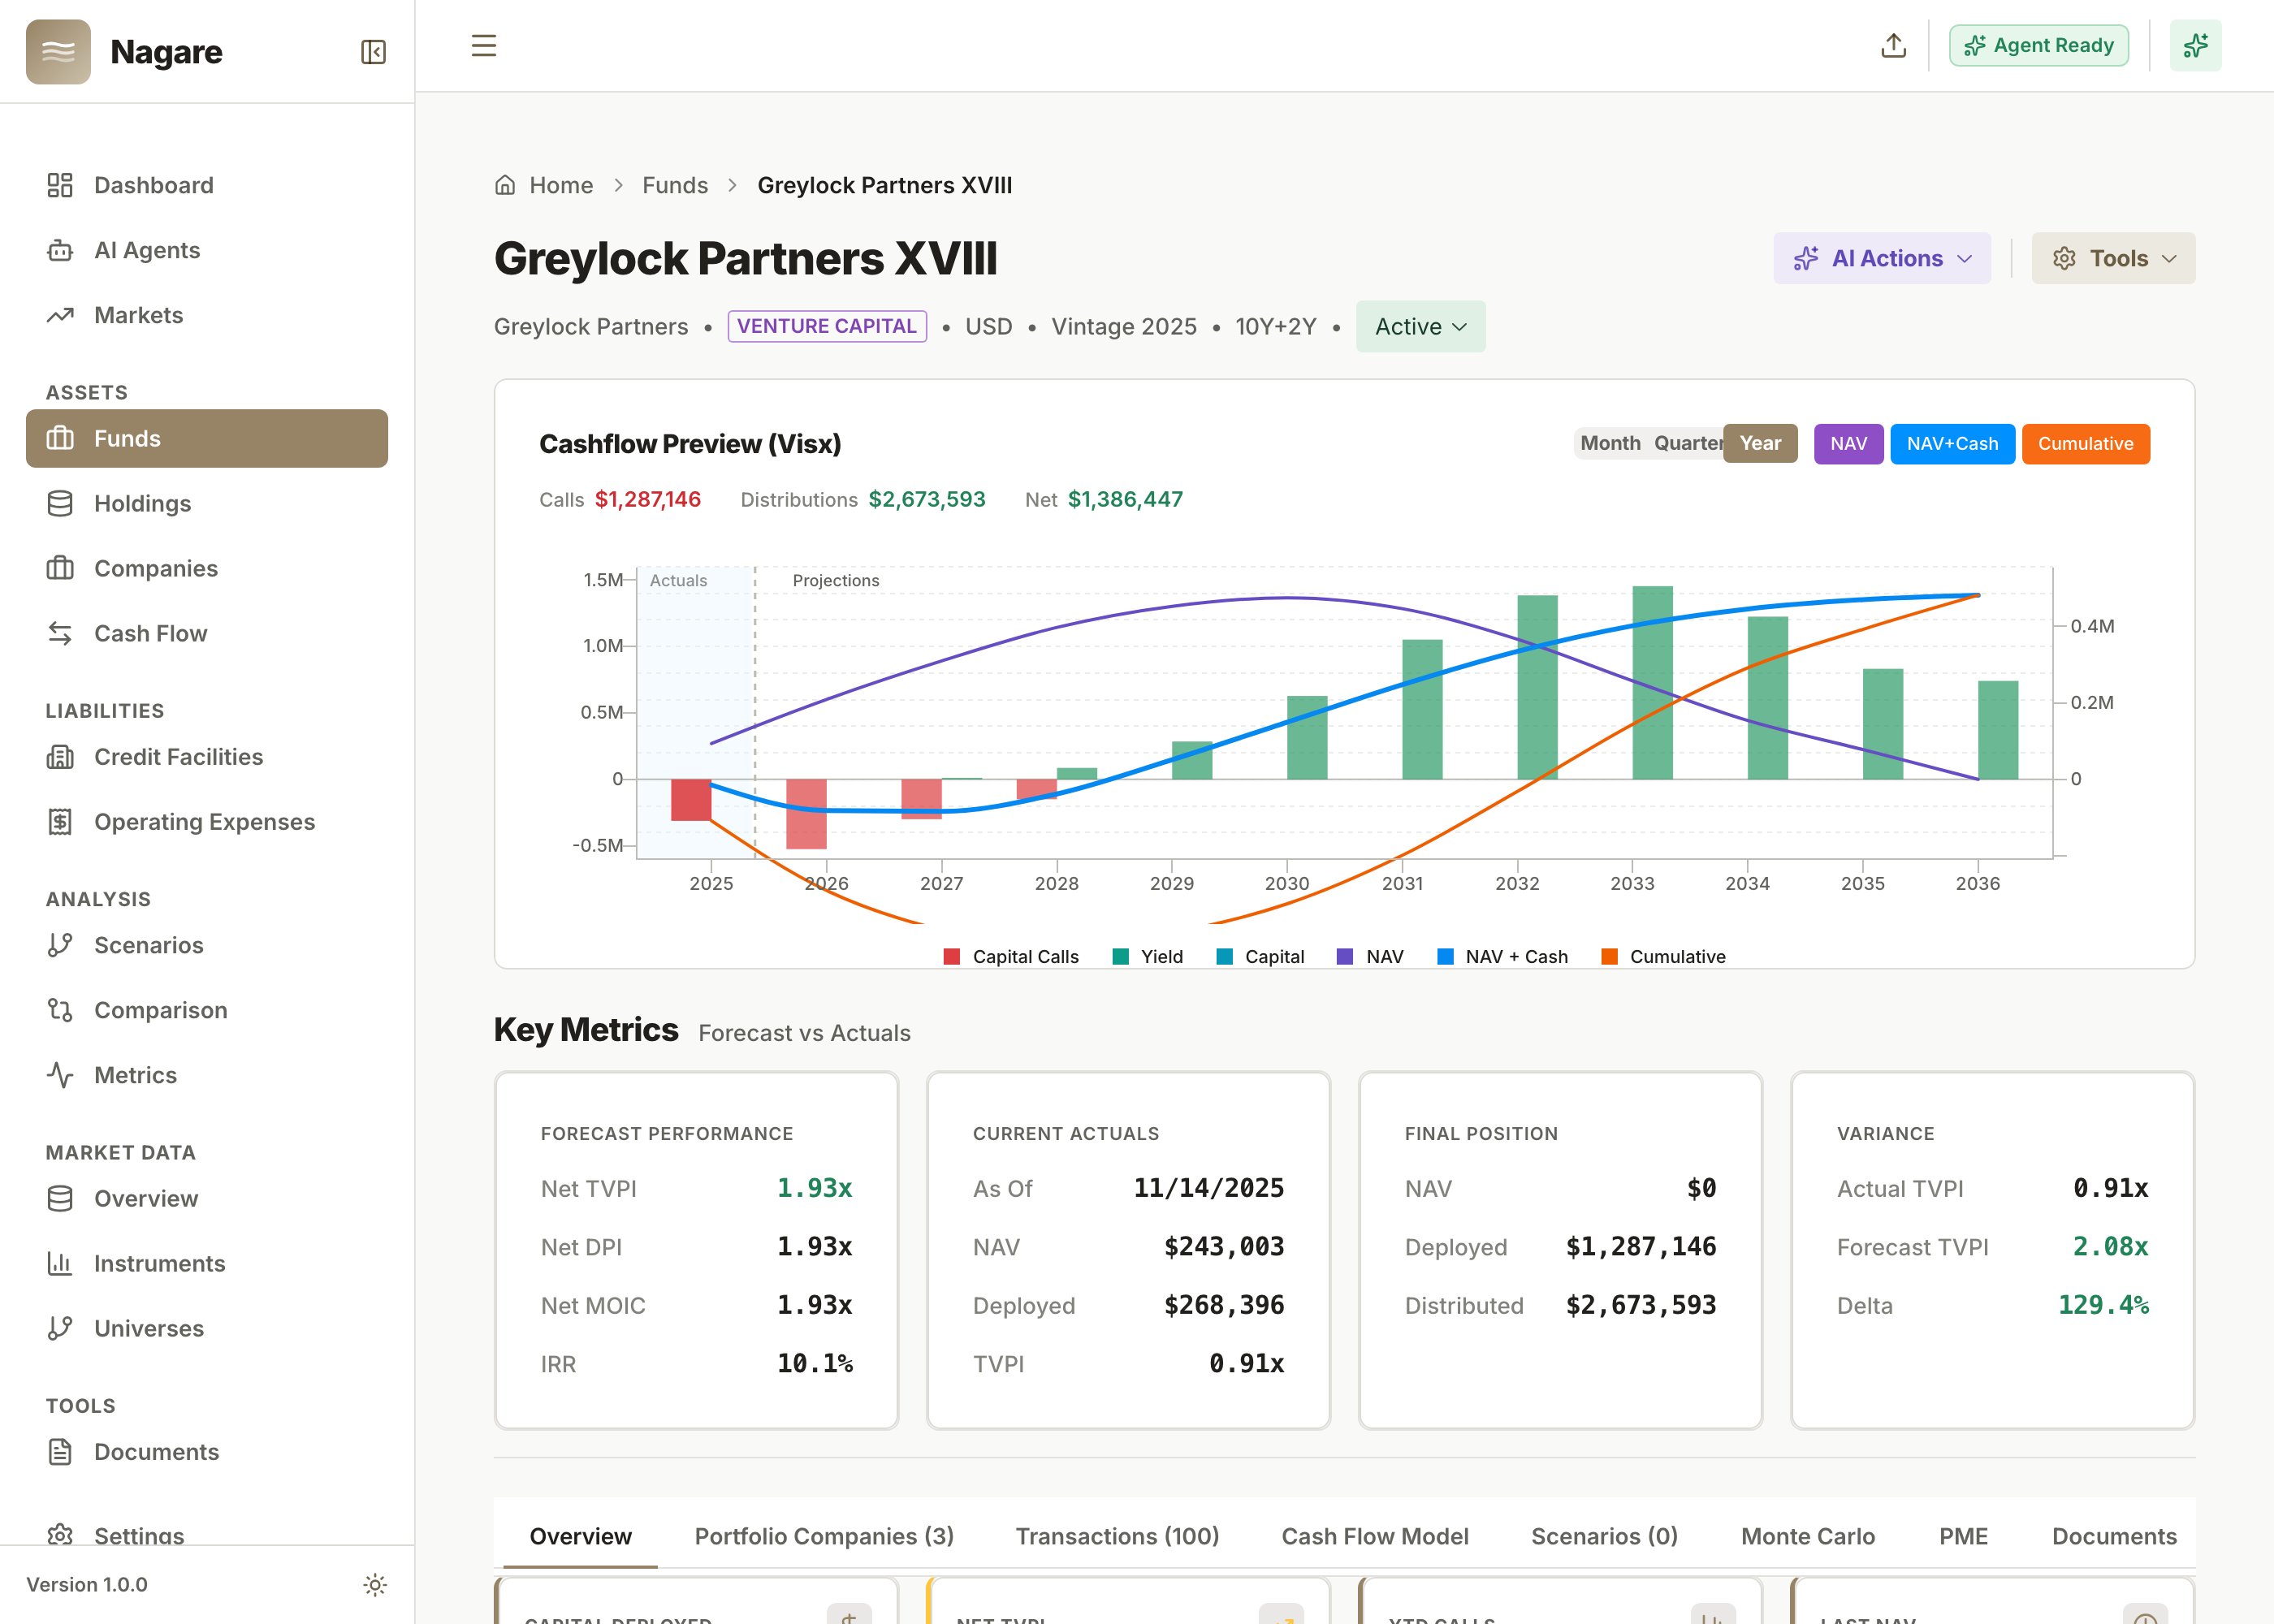2274x1624 pixels.
Task: Click the NAV legend purple swatch
Action: coord(1345,957)
